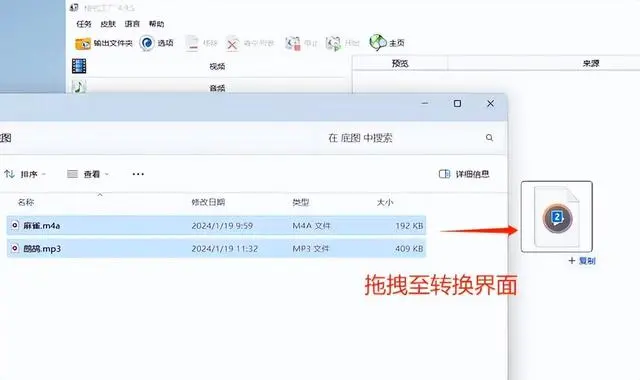This screenshot has width=640, height=380.
Task: Select the file 麻雀.m4a
Action: click(x=216, y=225)
